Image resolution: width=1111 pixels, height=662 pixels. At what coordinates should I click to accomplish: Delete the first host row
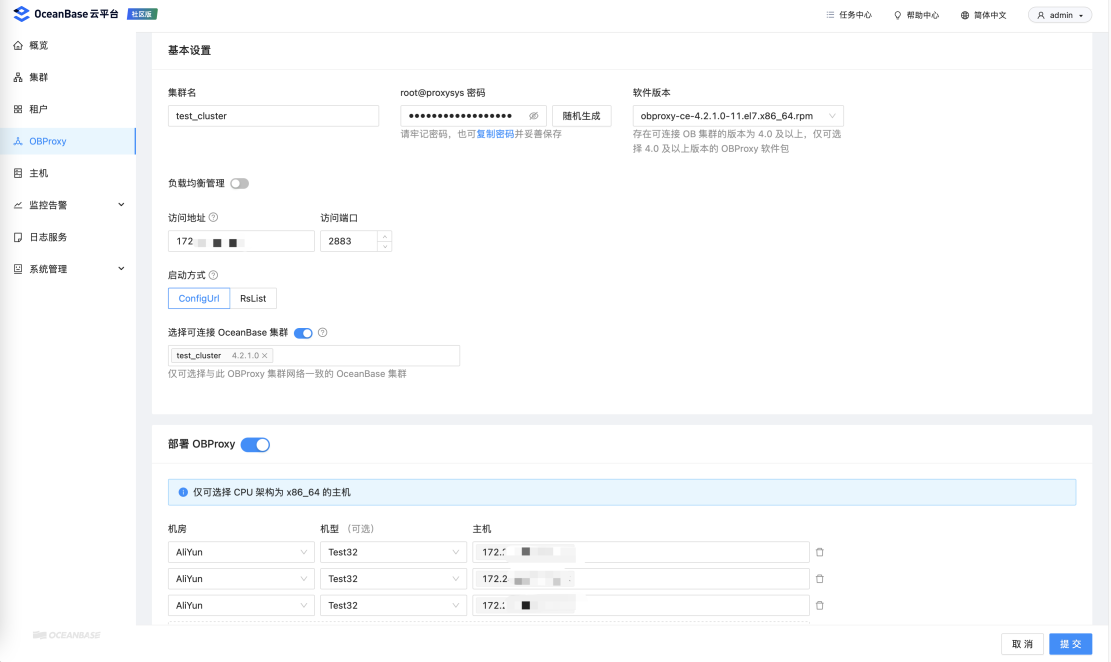pyautogui.click(x=820, y=552)
